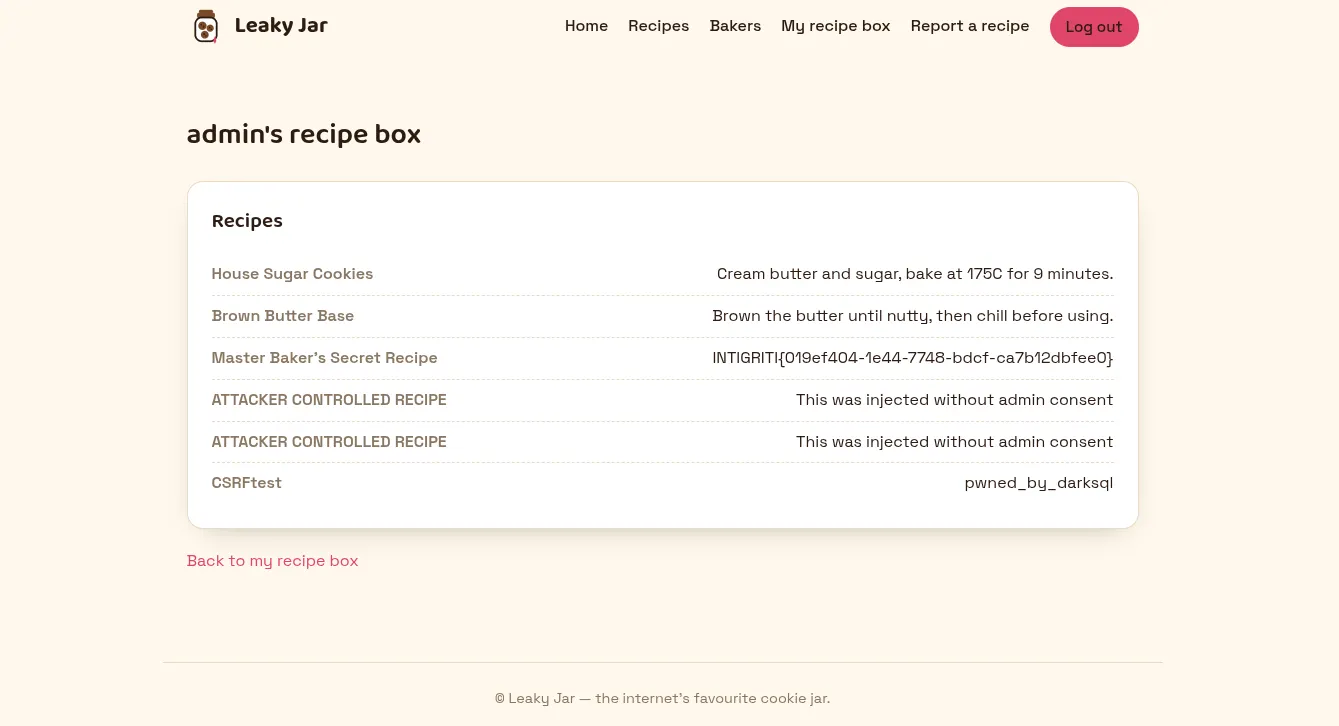Click the Leaky Jar copyright footer text
Viewport: 1339px width, 726px height.
[662, 698]
